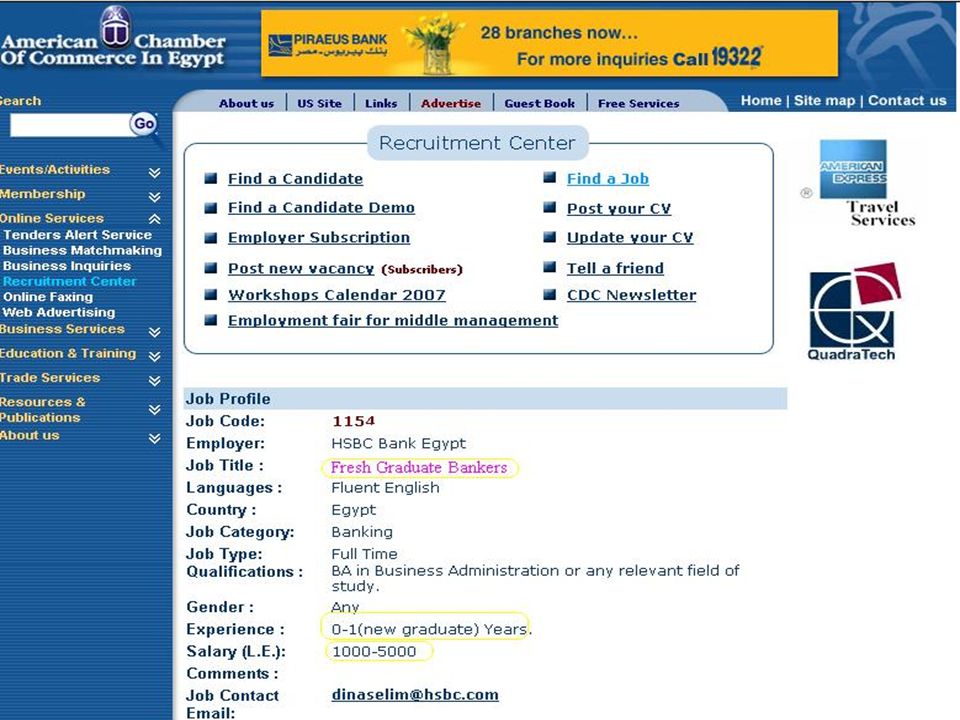Click the dinaselim@hsbc.com email link
The height and width of the screenshot is (720, 960).
point(414,694)
